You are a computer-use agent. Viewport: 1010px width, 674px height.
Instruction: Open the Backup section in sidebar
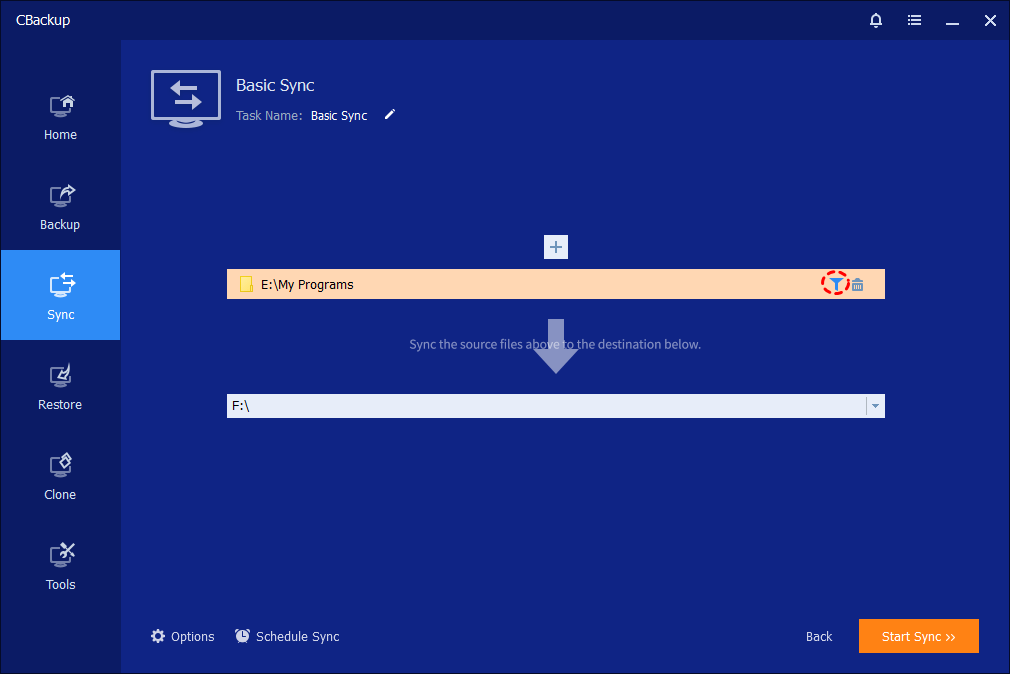pyautogui.click(x=60, y=206)
